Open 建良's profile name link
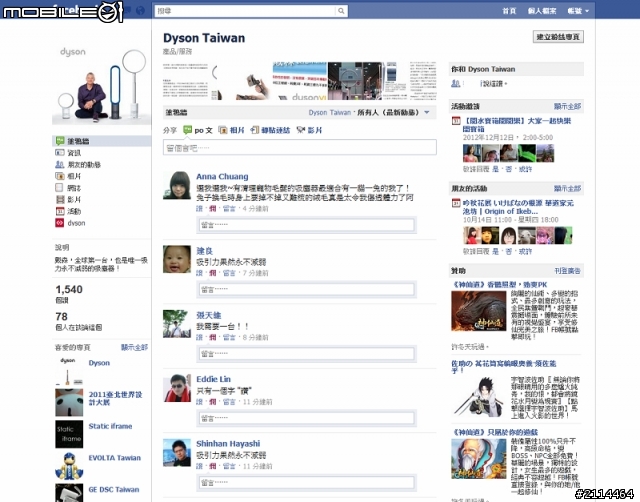640x502 pixels. (204, 251)
